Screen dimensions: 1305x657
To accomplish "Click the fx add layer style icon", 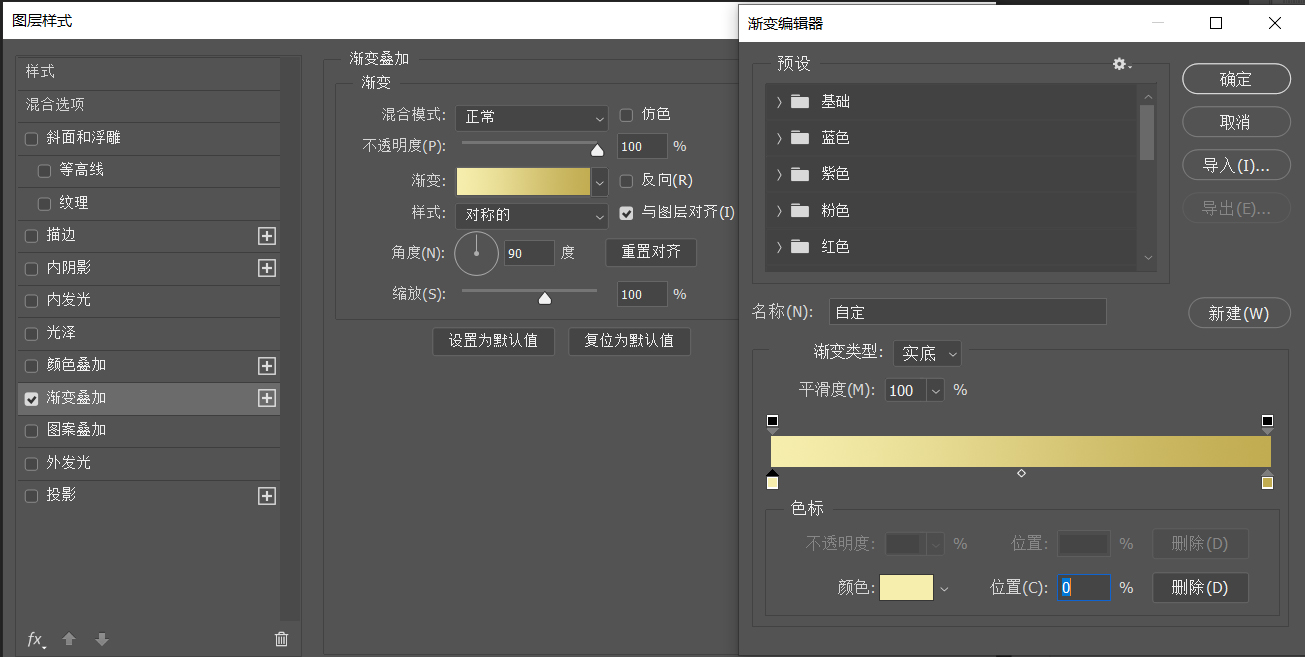I will point(36,640).
